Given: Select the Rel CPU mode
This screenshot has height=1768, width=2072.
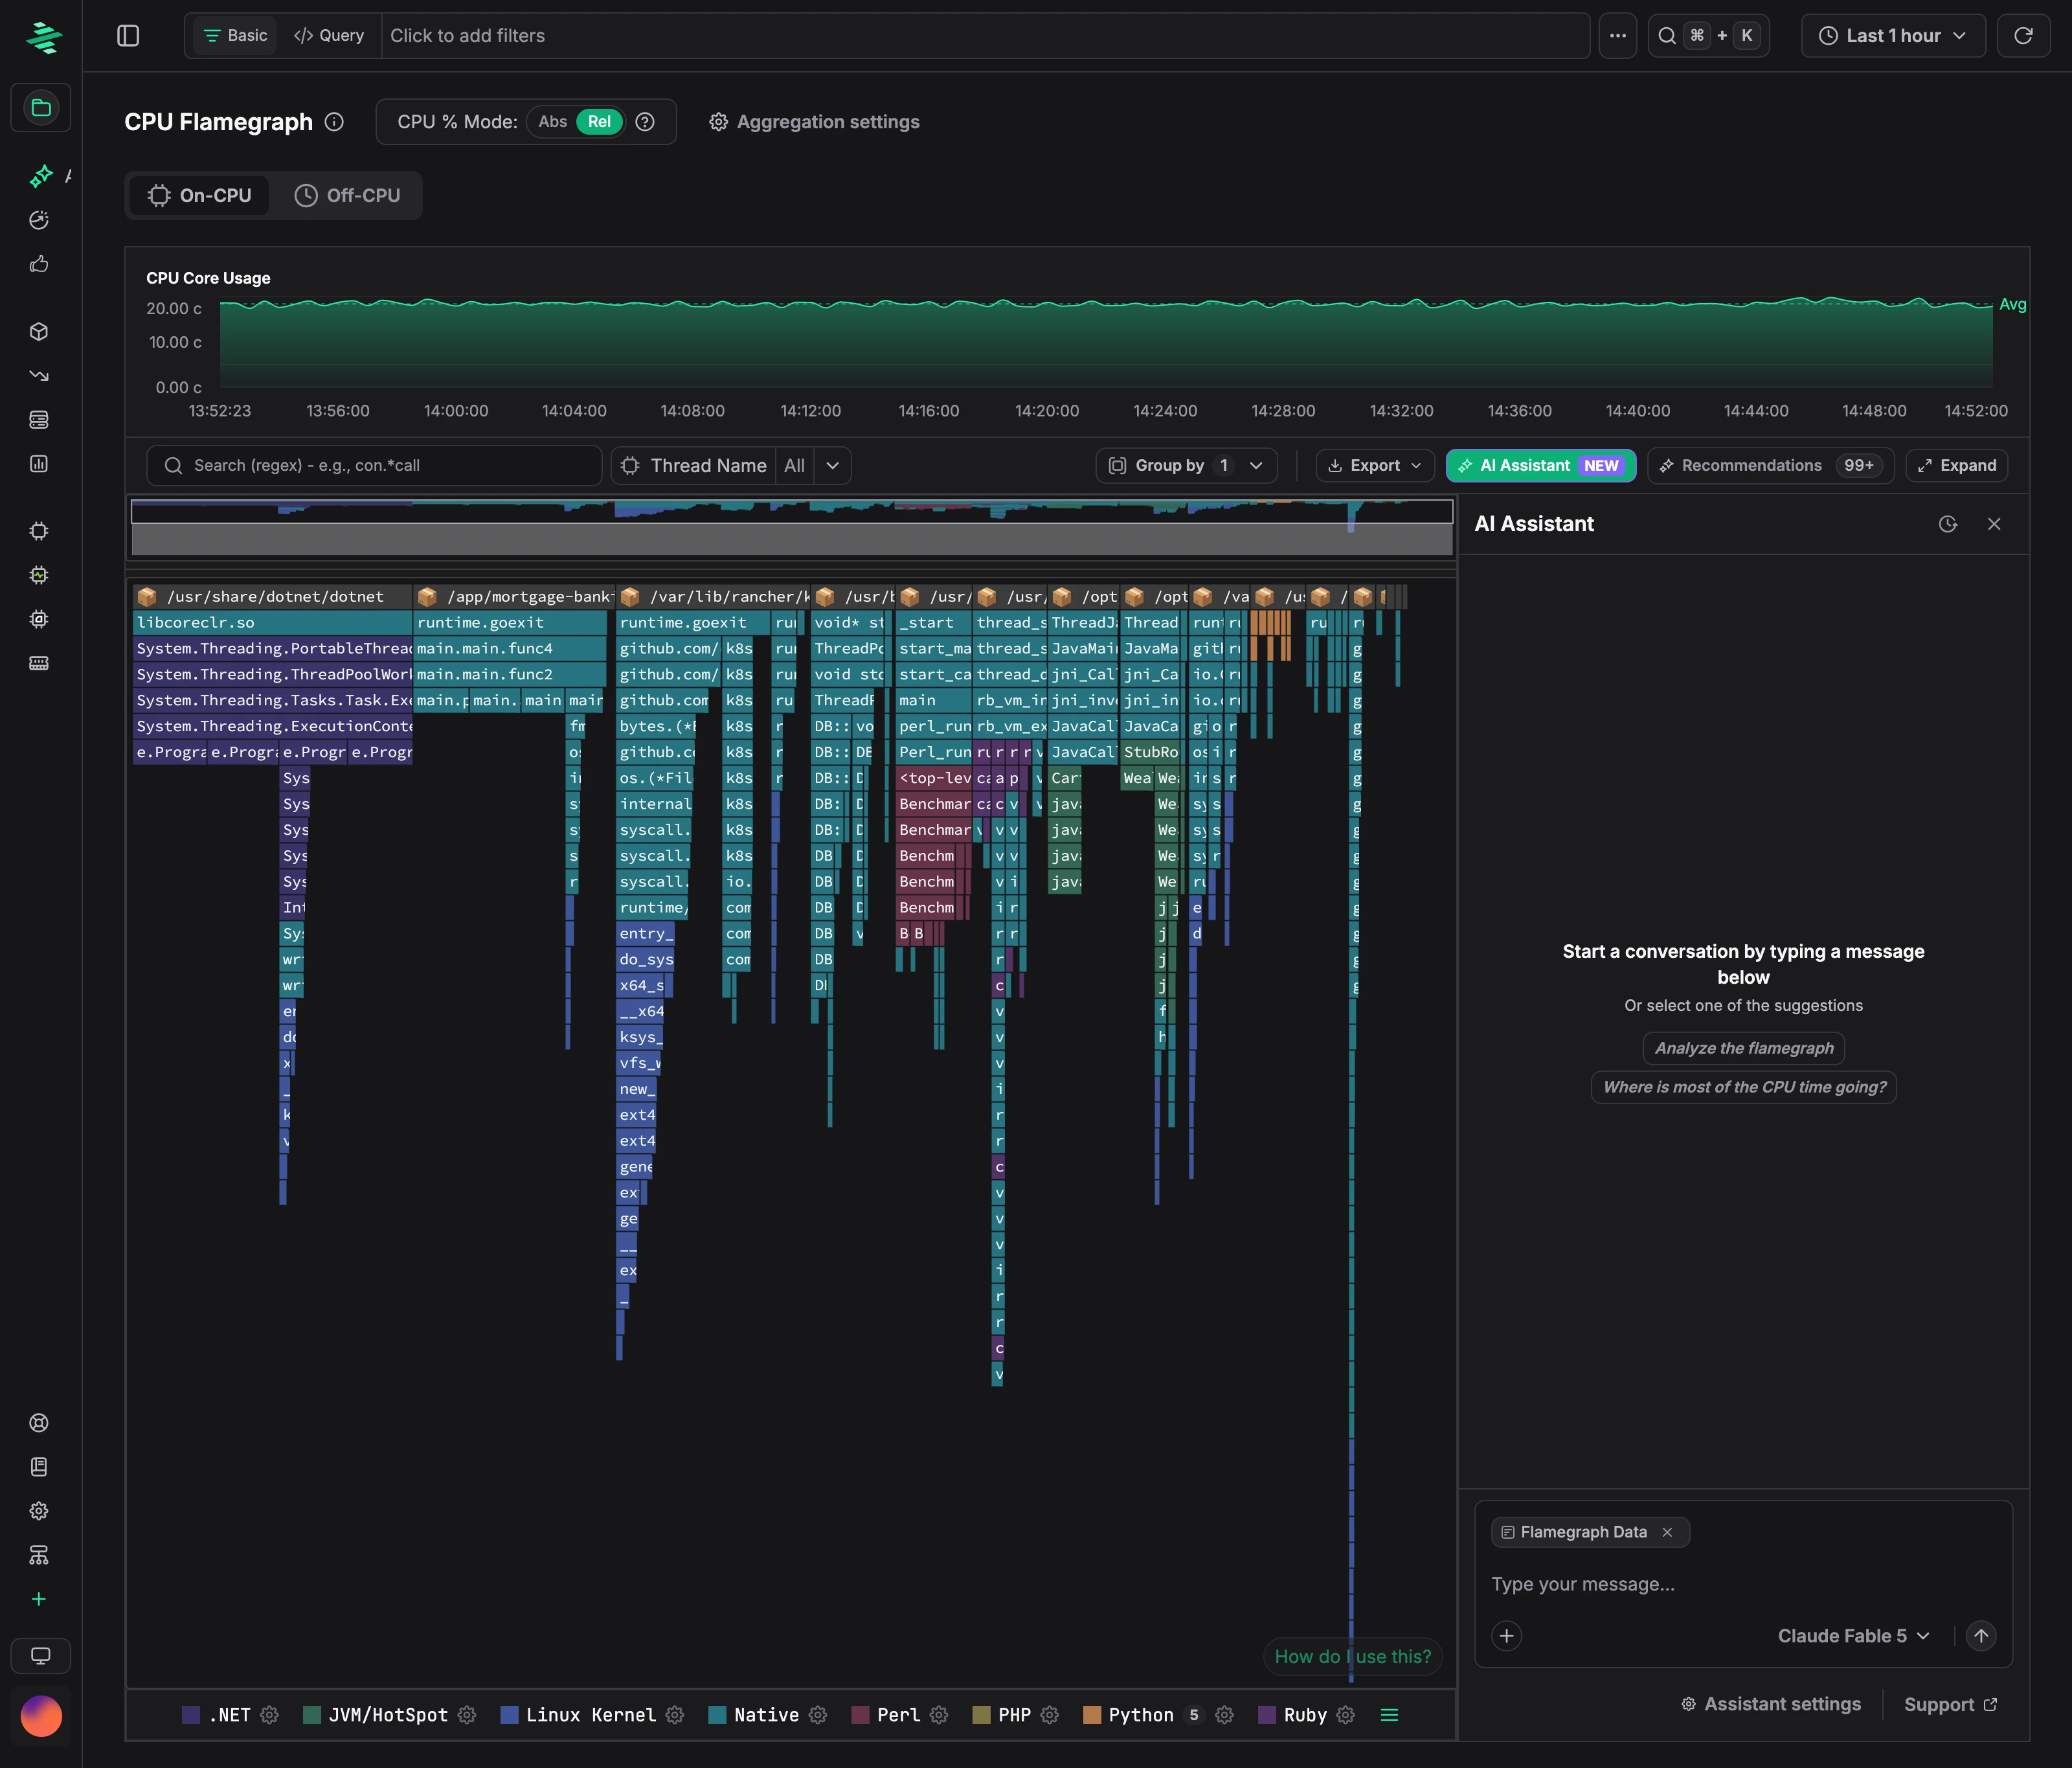Looking at the screenshot, I should [599, 122].
